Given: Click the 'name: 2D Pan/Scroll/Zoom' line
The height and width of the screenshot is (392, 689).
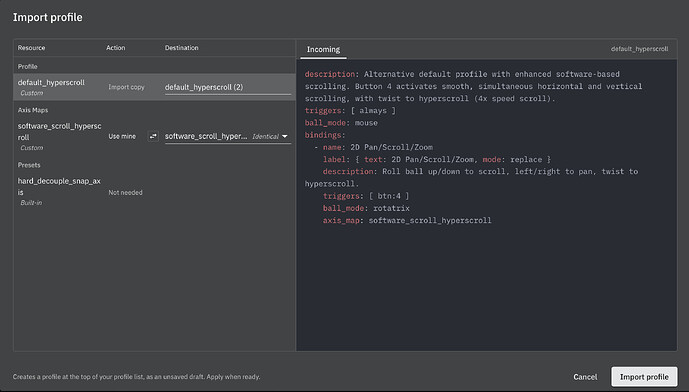Looking at the screenshot, I should click(378, 147).
